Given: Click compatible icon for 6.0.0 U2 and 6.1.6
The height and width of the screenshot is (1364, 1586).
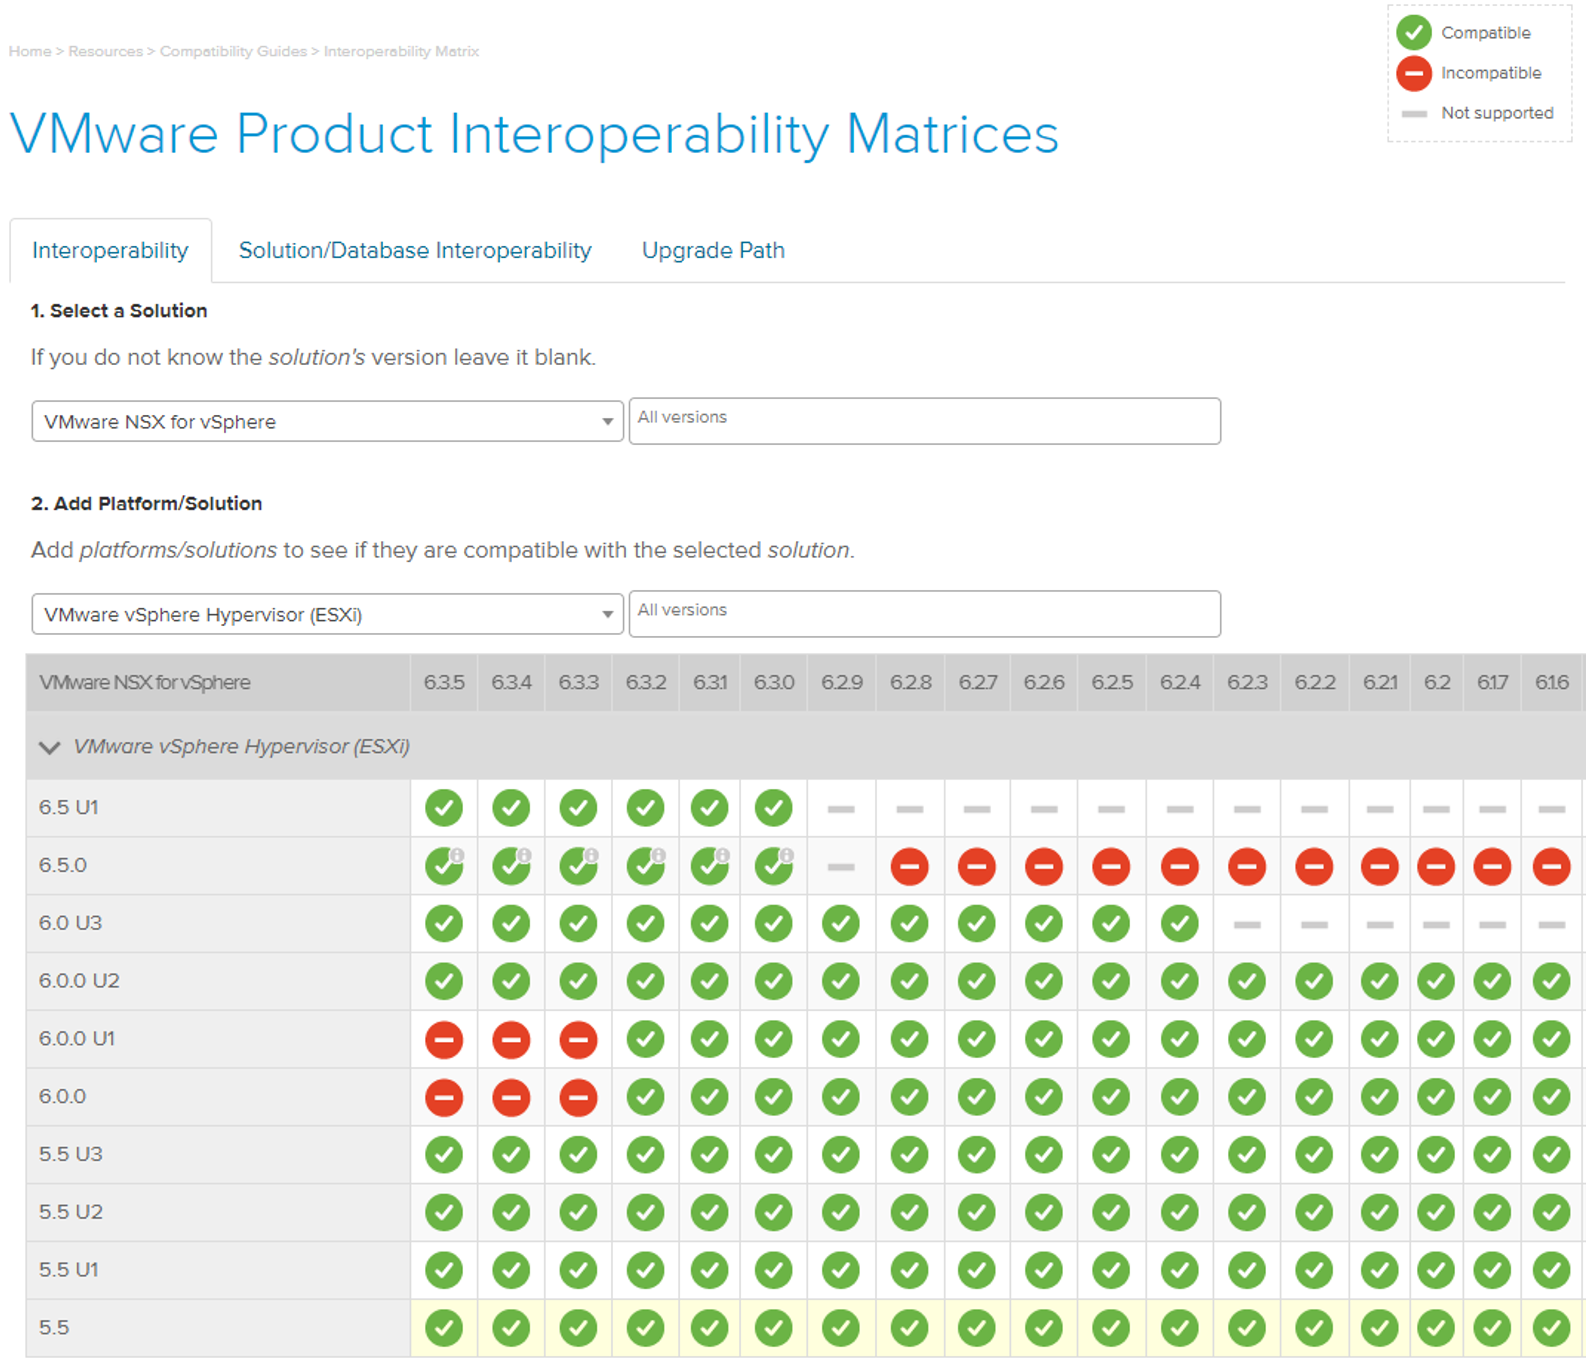Looking at the screenshot, I should click(1552, 982).
